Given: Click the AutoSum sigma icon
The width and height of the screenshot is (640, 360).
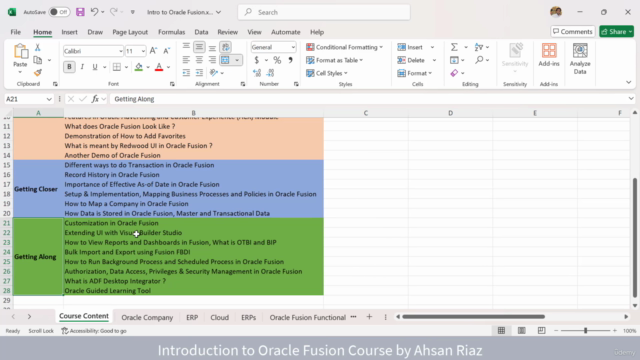Looking at the screenshot, I should [454, 47].
